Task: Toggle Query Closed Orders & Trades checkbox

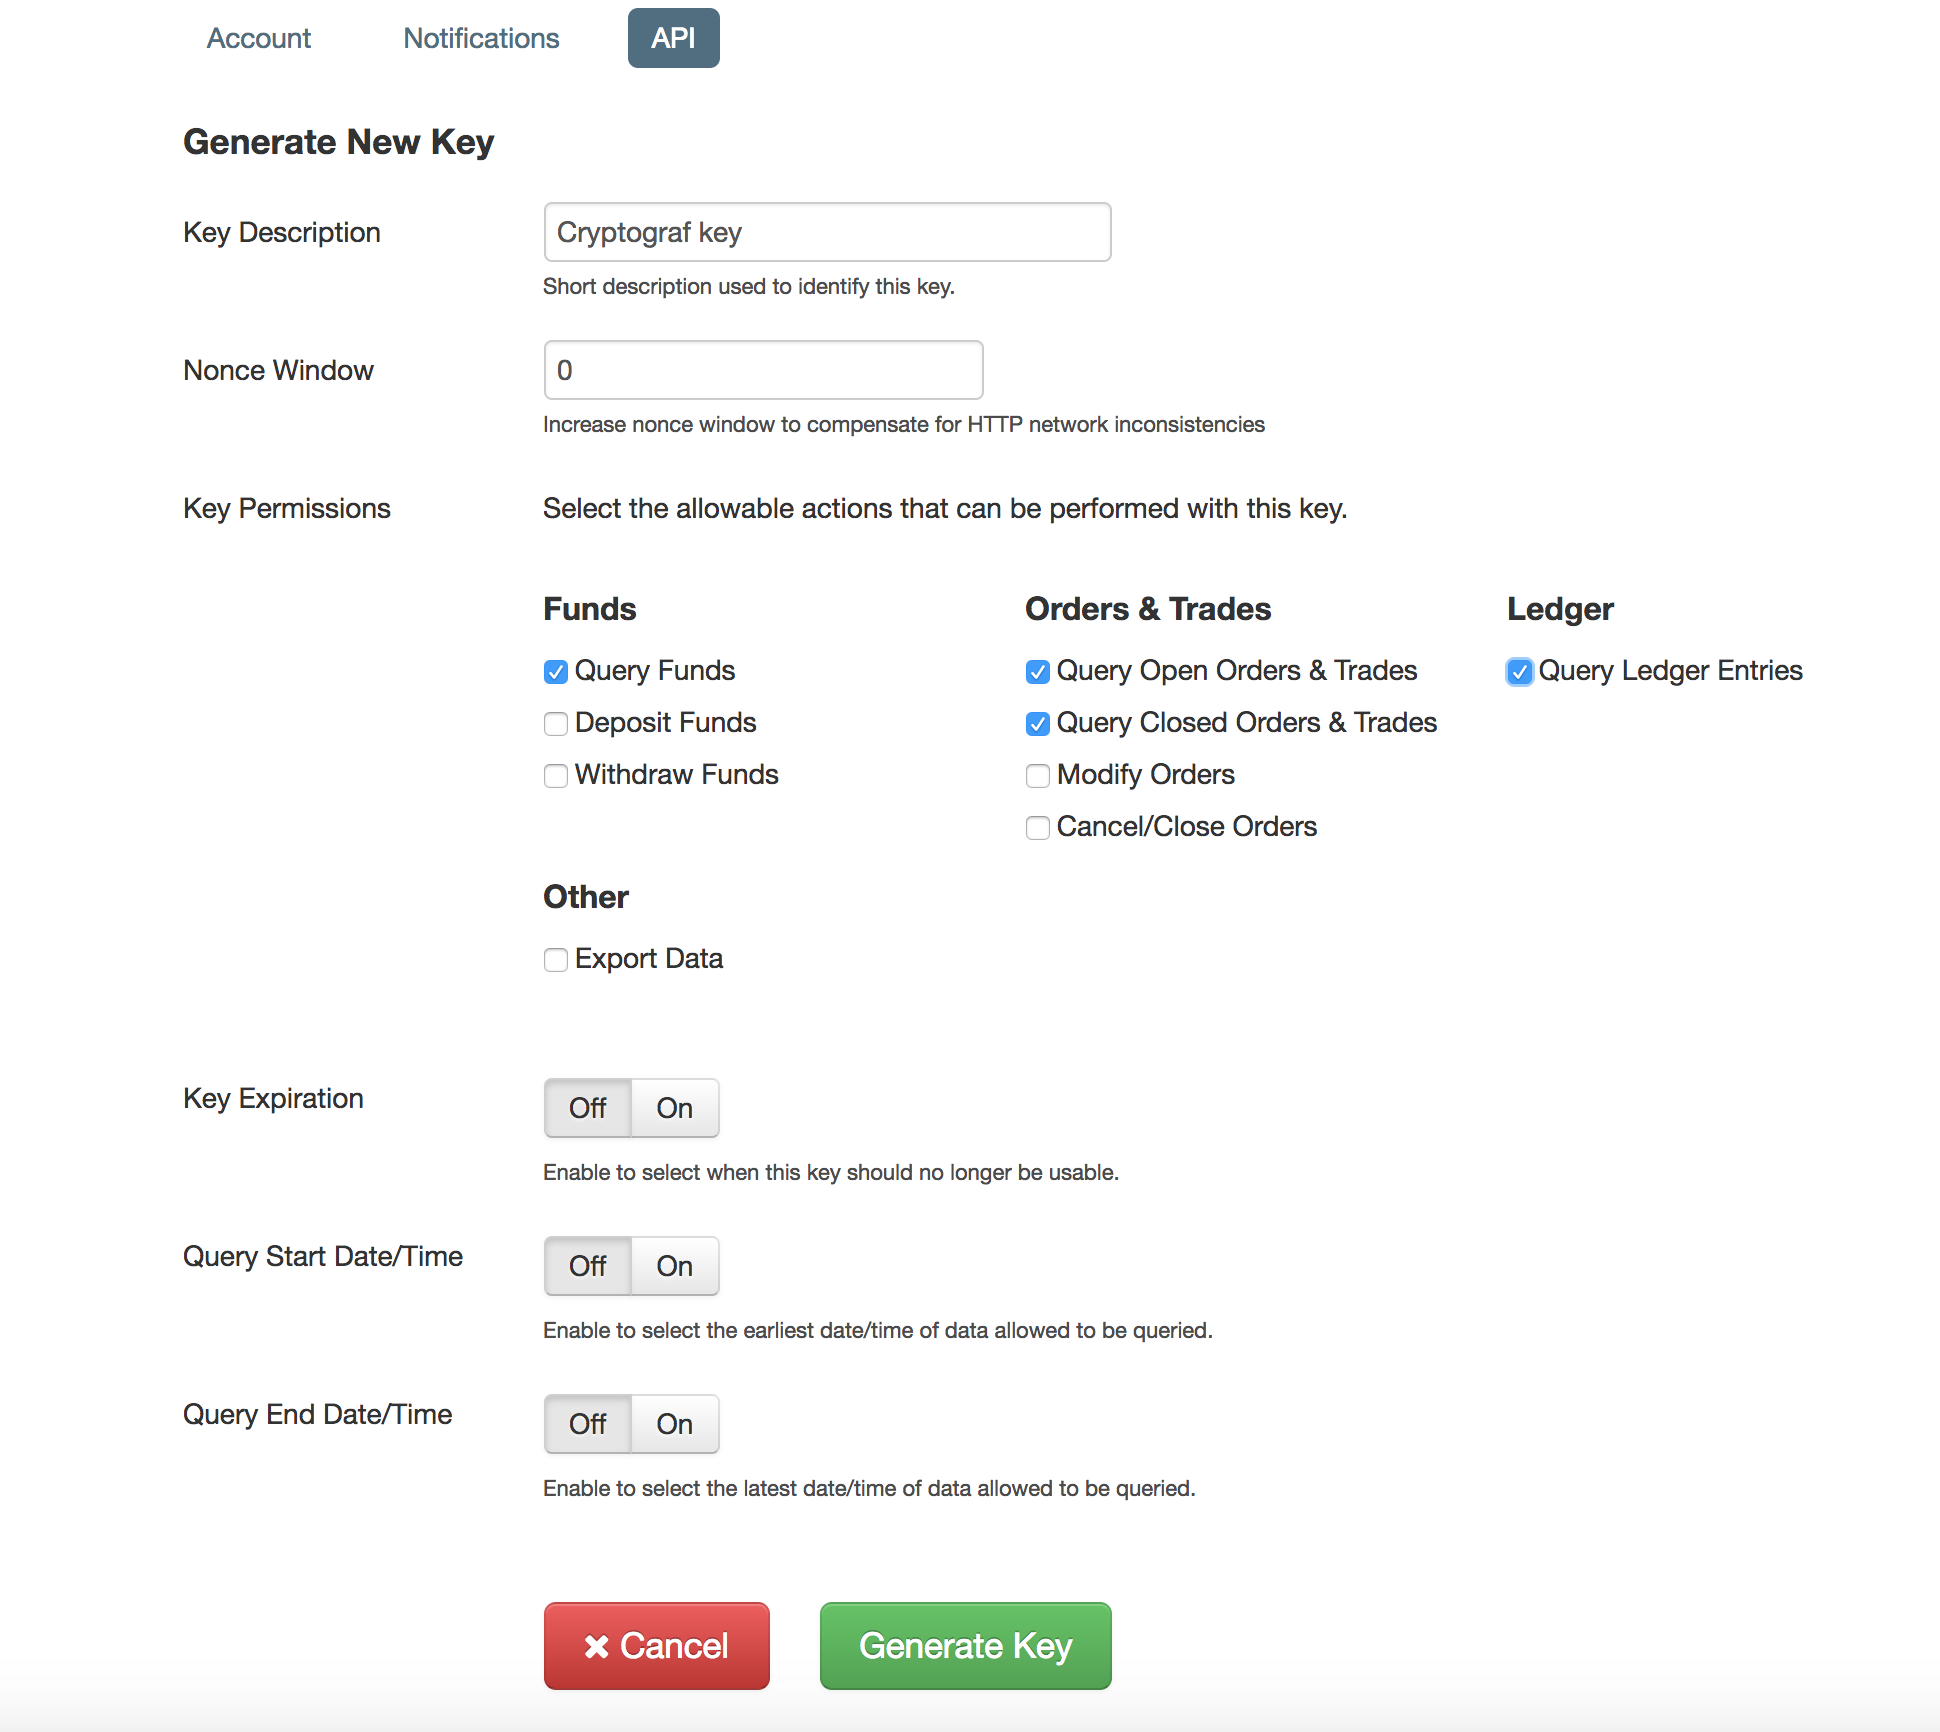Action: pyautogui.click(x=1038, y=724)
